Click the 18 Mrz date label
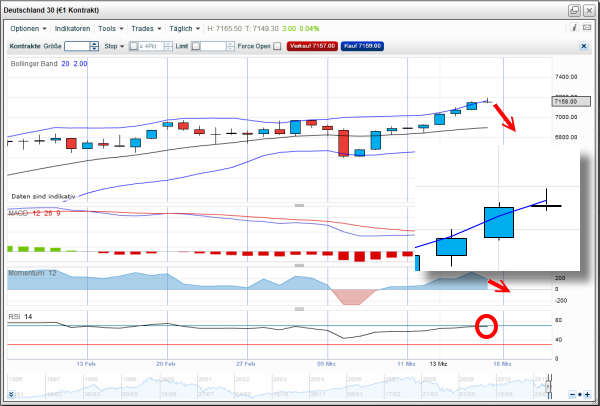 [x=502, y=364]
